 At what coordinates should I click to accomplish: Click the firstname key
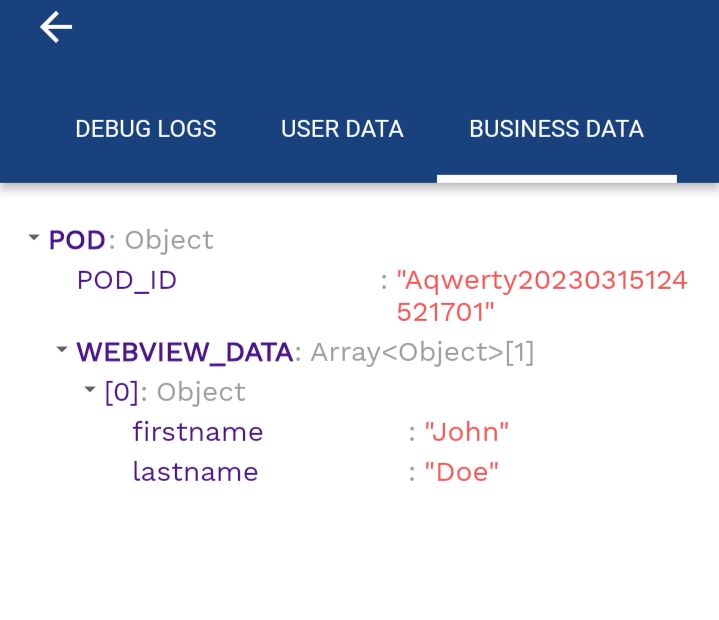(198, 432)
